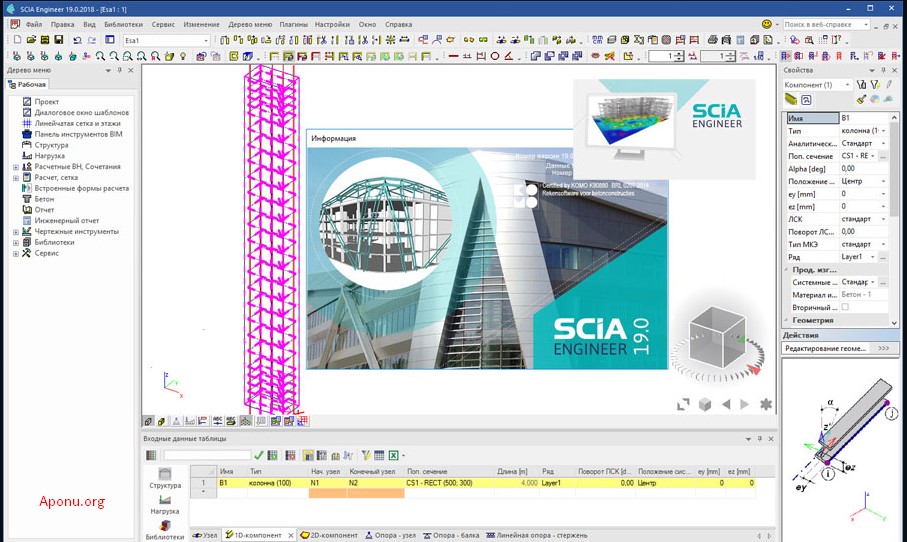907x542 pixels.
Task: Open the Библиотеки menu in menu bar
Action: 123,24
